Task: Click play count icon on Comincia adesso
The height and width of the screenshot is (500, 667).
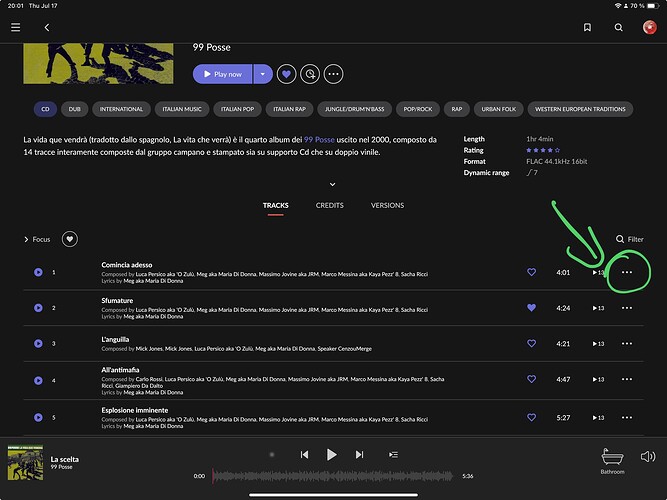Action: point(599,272)
